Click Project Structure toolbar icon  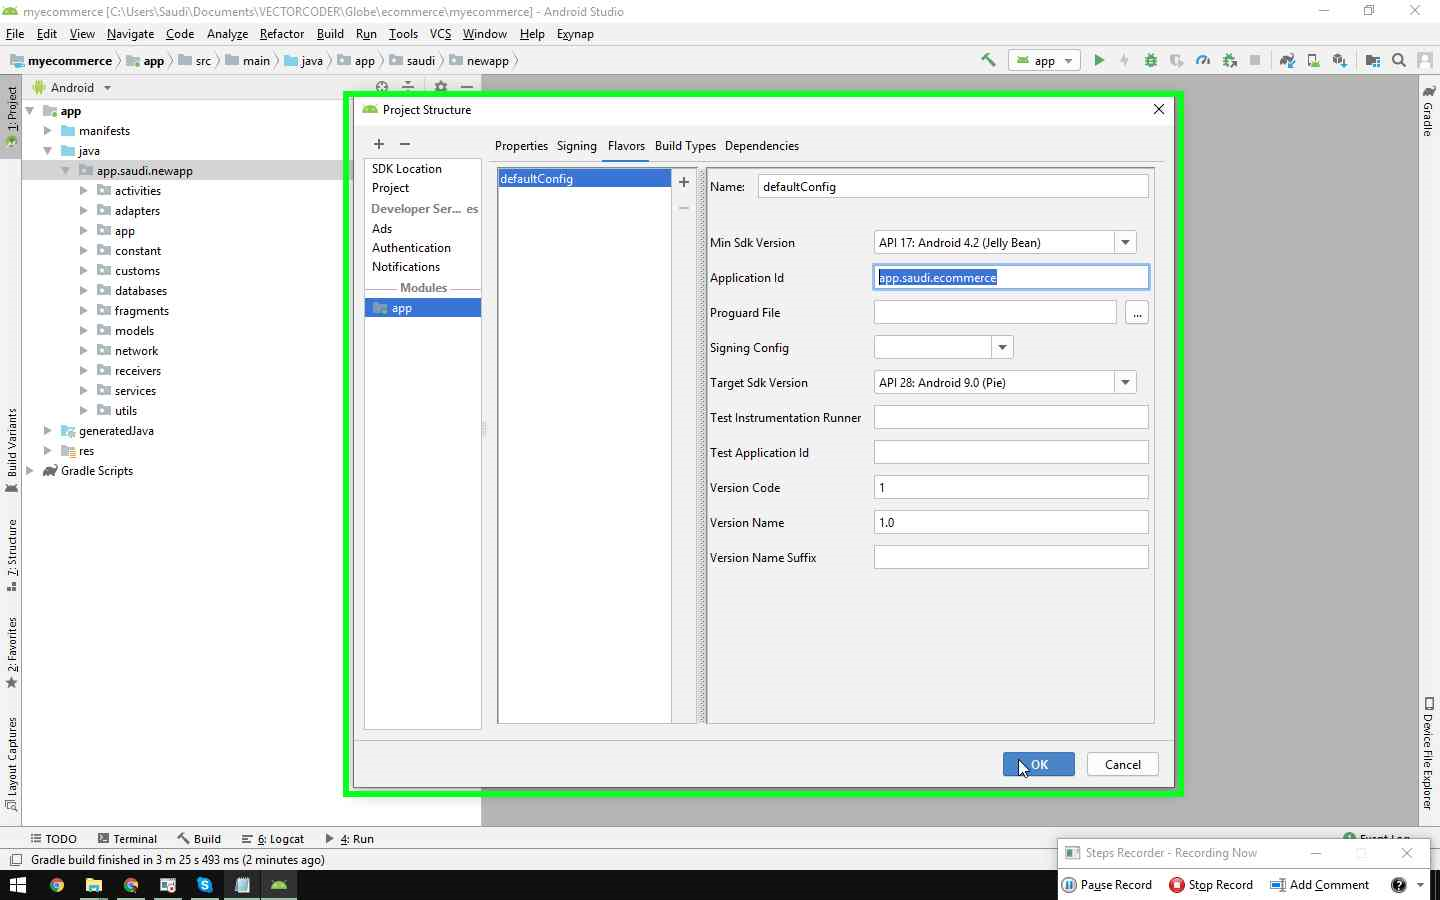point(1373,60)
